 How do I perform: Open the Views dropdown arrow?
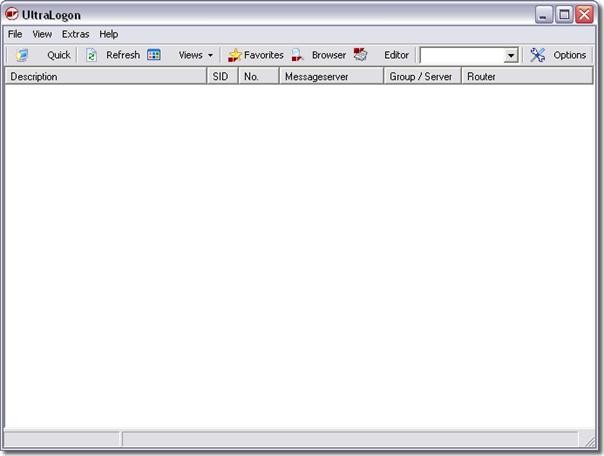210,55
